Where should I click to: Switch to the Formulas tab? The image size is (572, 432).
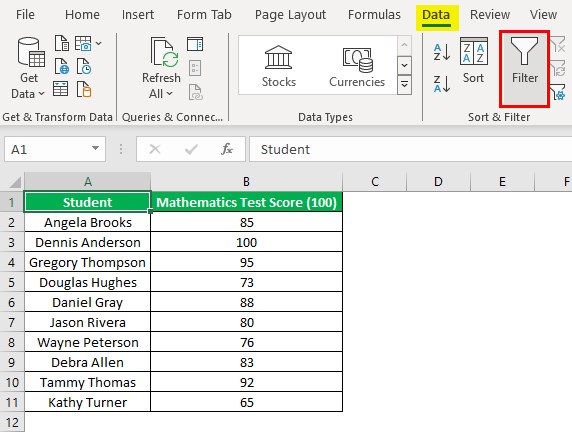click(x=374, y=15)
